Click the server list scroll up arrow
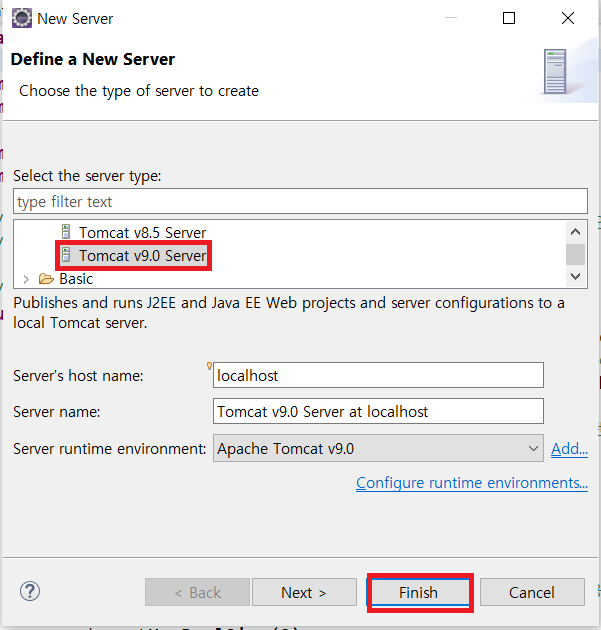The width and height of the screenshot is (601, 630). 575,232
